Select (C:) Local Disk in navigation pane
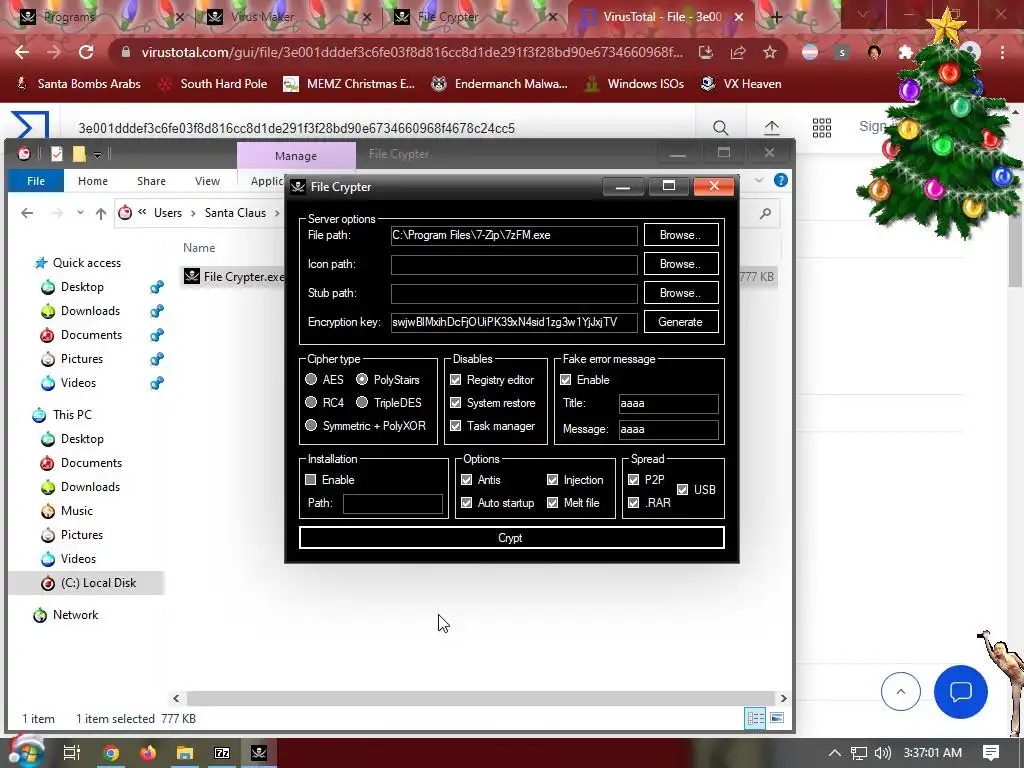1024x768 pixels. click(86, 583)
